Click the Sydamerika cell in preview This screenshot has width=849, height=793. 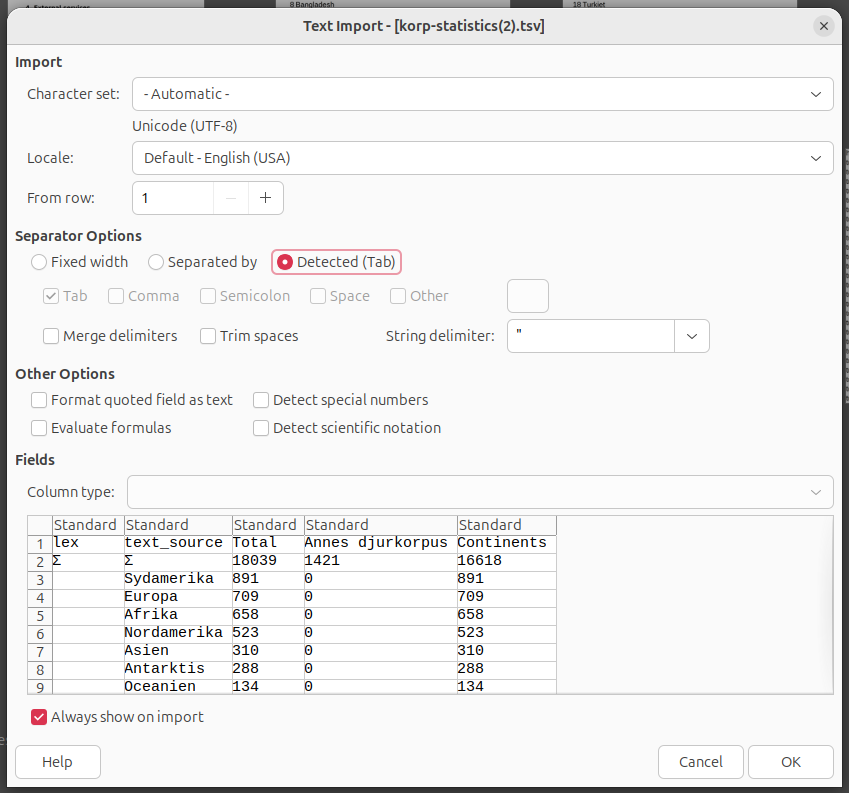point(178,579)
